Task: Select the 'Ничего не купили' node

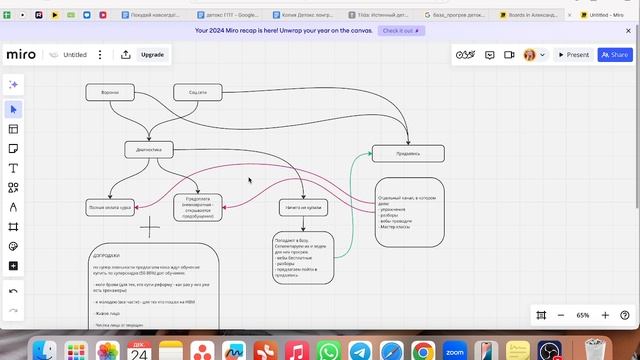Action: tap(303, 207)
